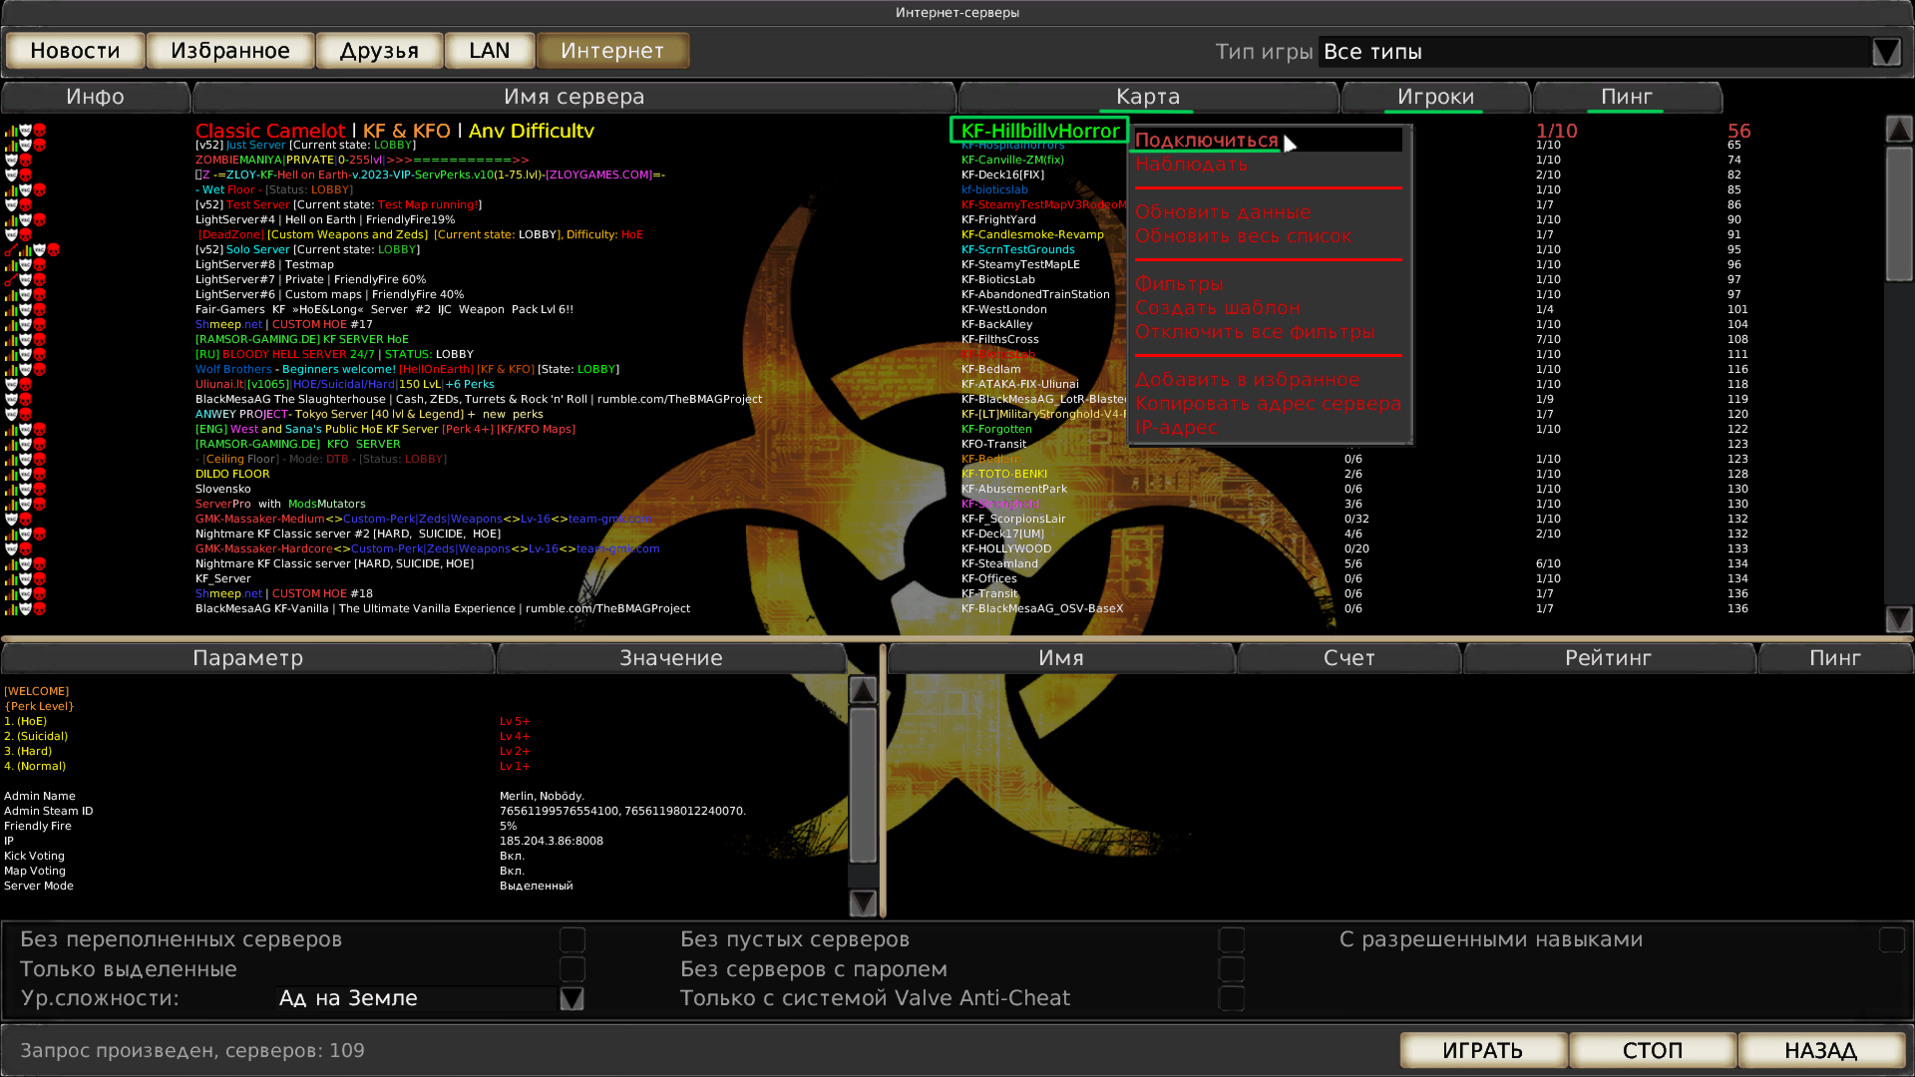Click the skull icon in the Slovensko row
This screenshot has width=1915, height=1077.
tap(40, 489)
